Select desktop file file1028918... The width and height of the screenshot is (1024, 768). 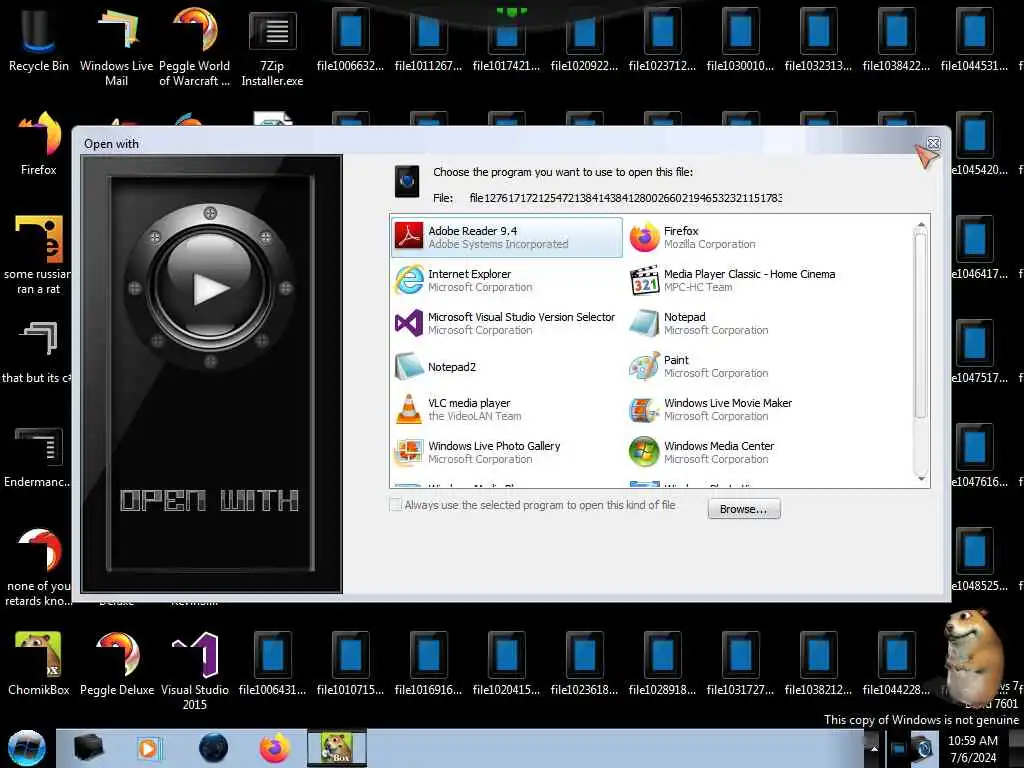[662, 664]
